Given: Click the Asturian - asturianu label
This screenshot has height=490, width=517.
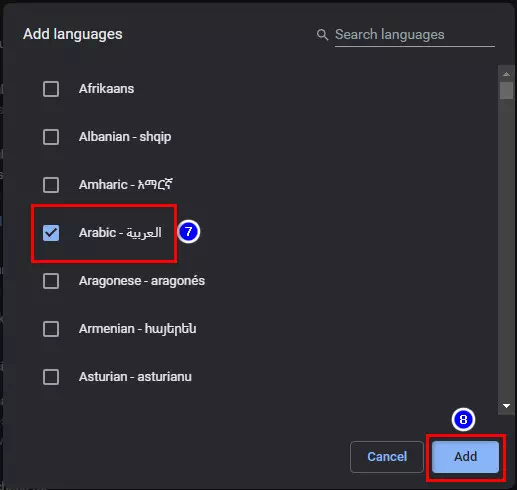Looking at the screenshot, I should (135, 377).
